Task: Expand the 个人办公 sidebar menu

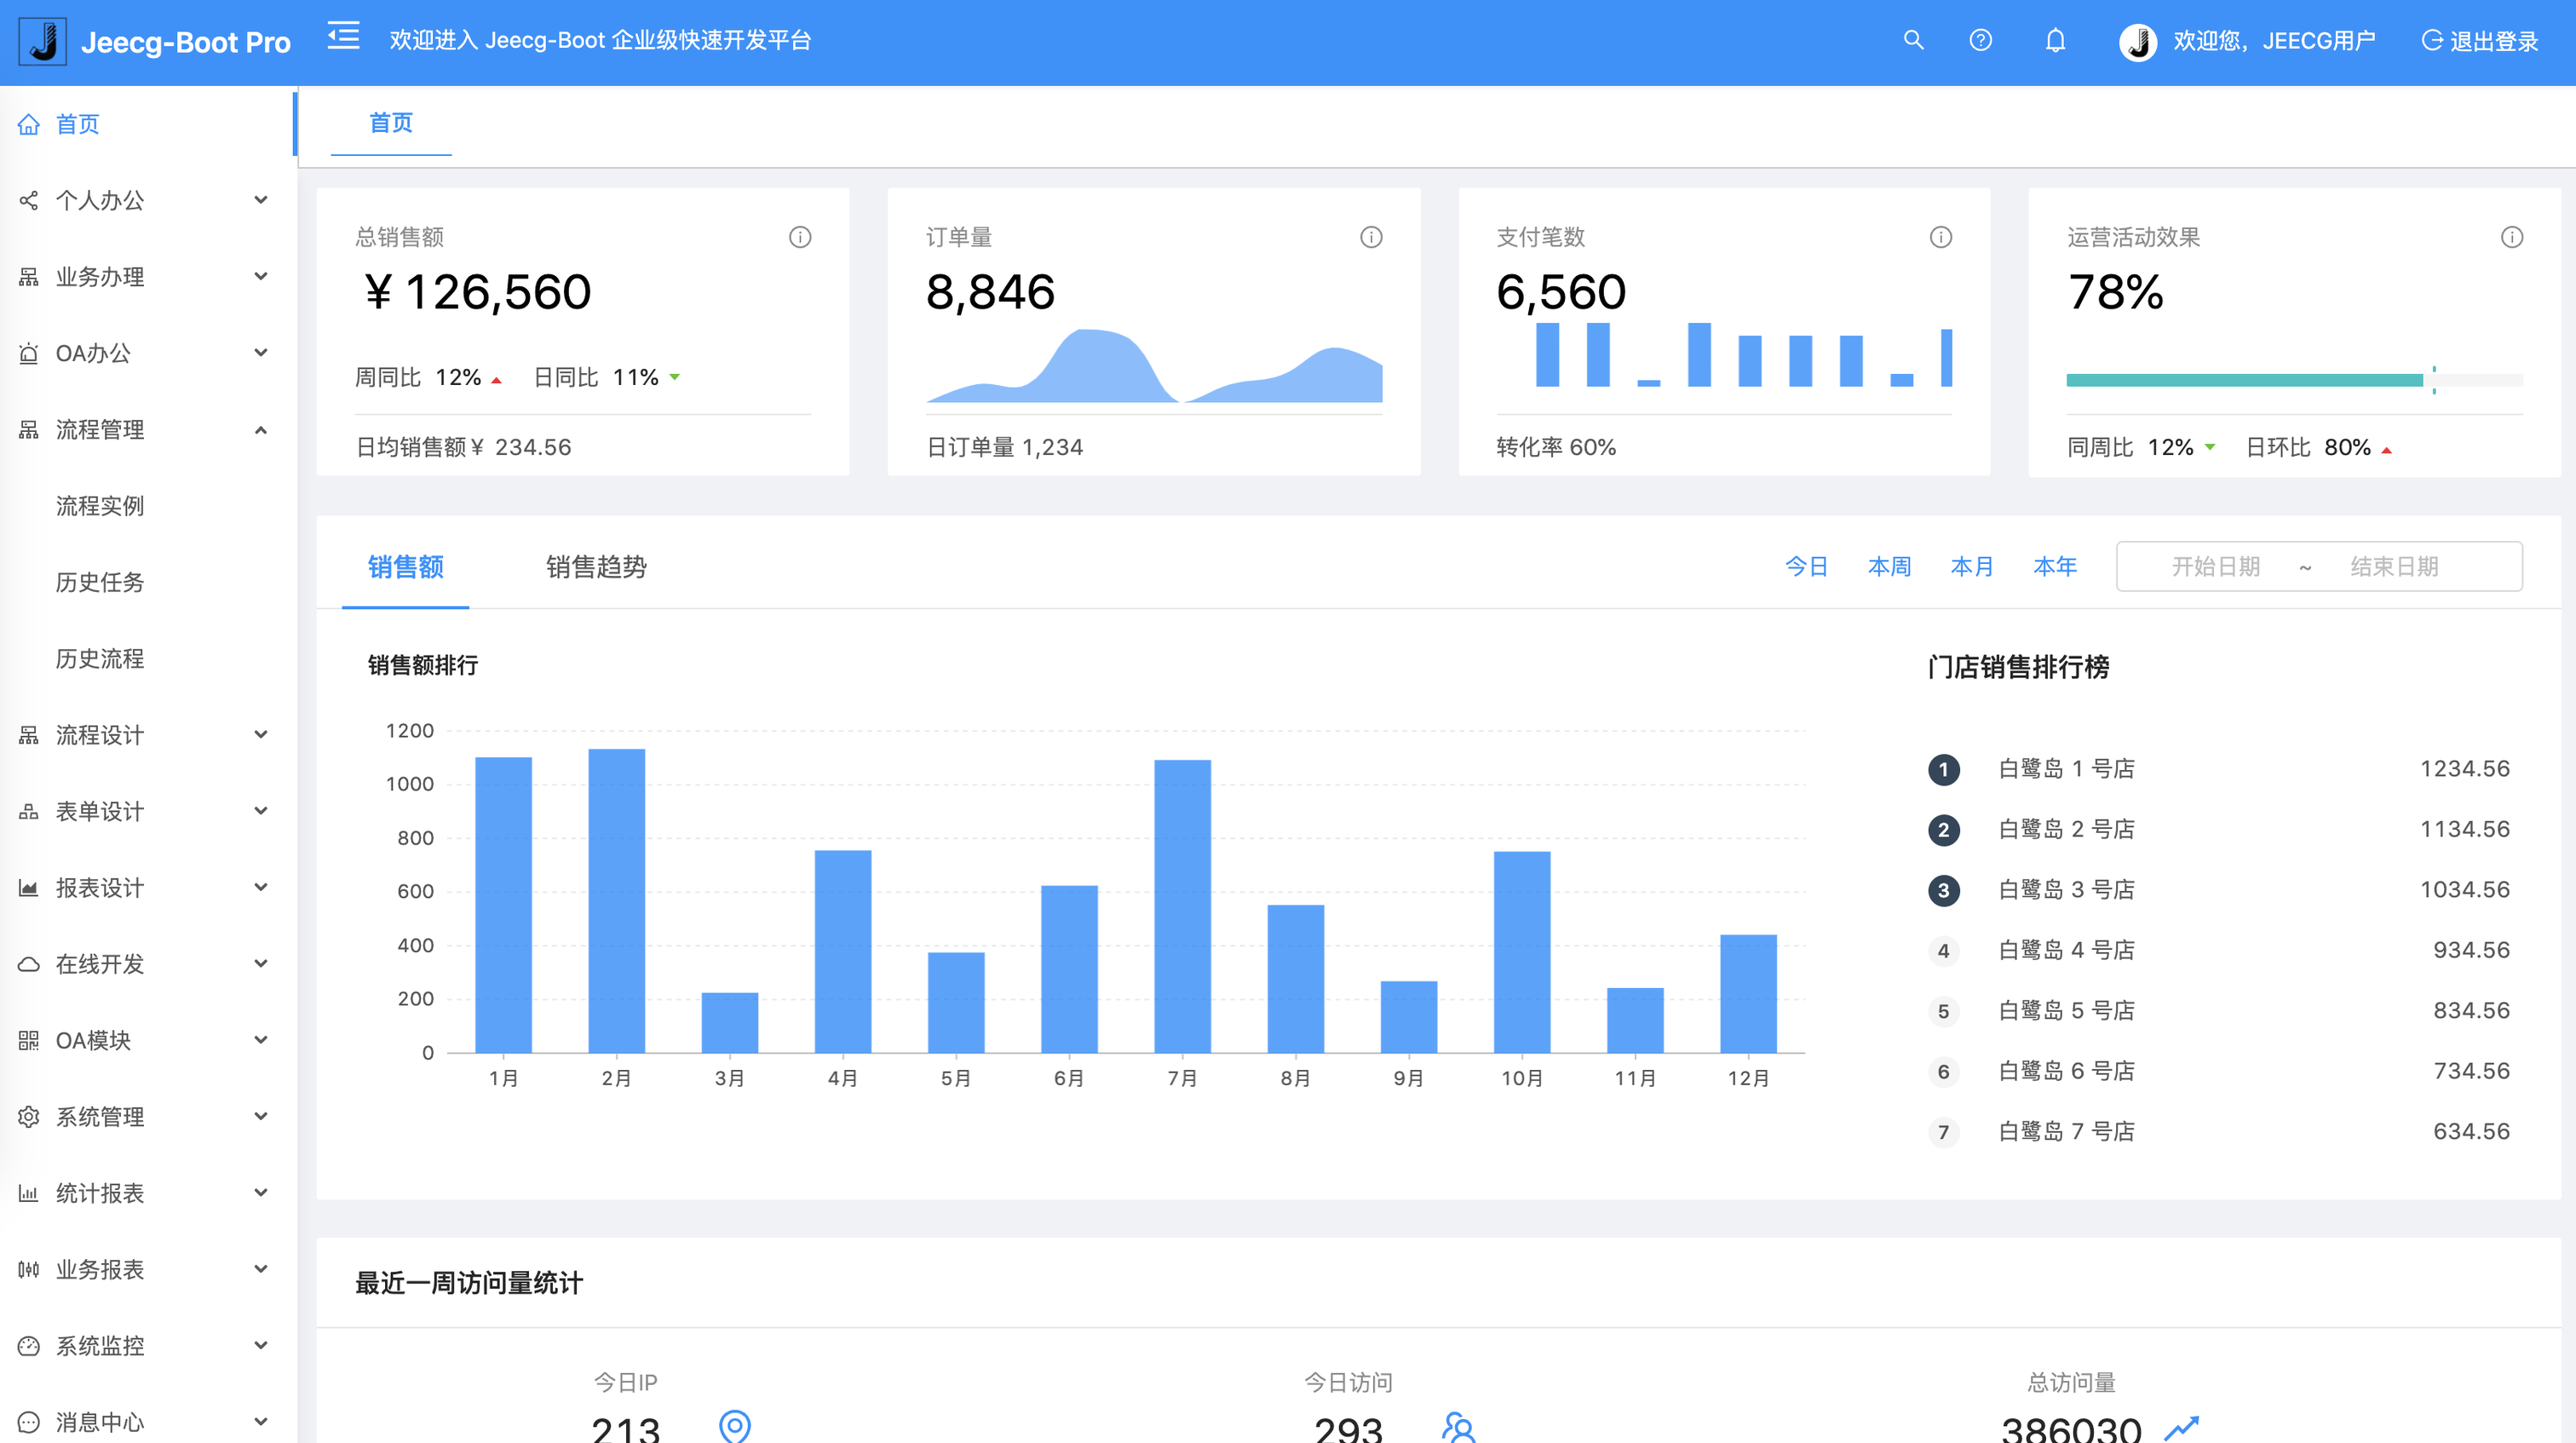Action: coord(145,200)
